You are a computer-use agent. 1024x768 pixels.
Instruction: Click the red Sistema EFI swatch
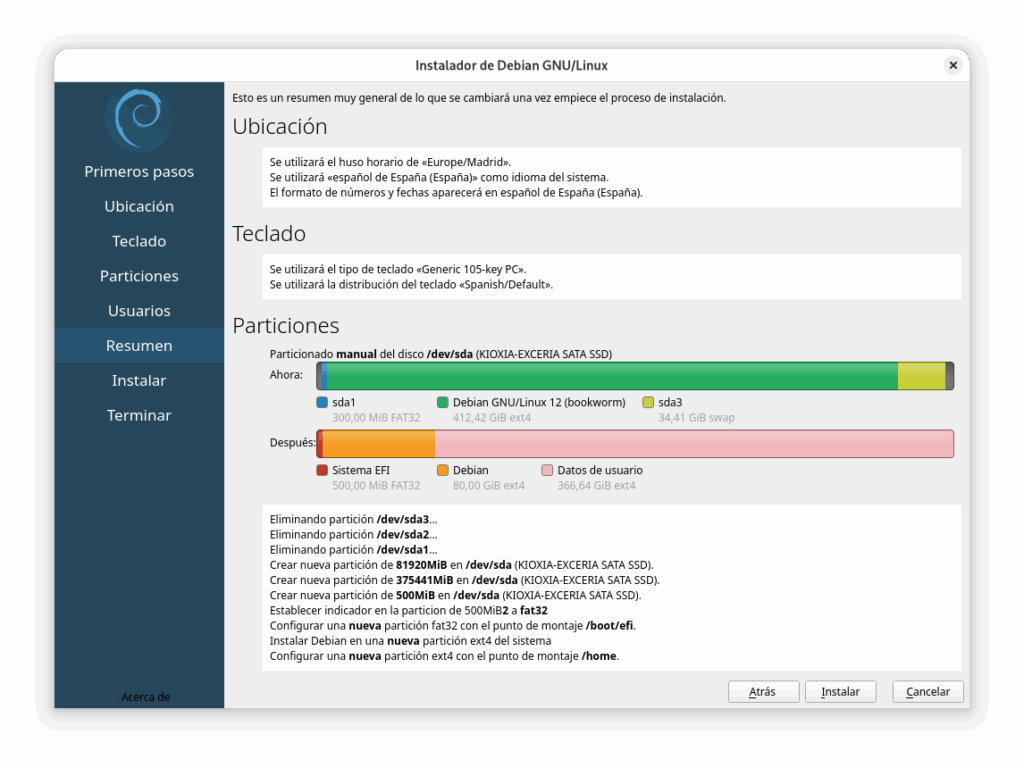point(322,470)
